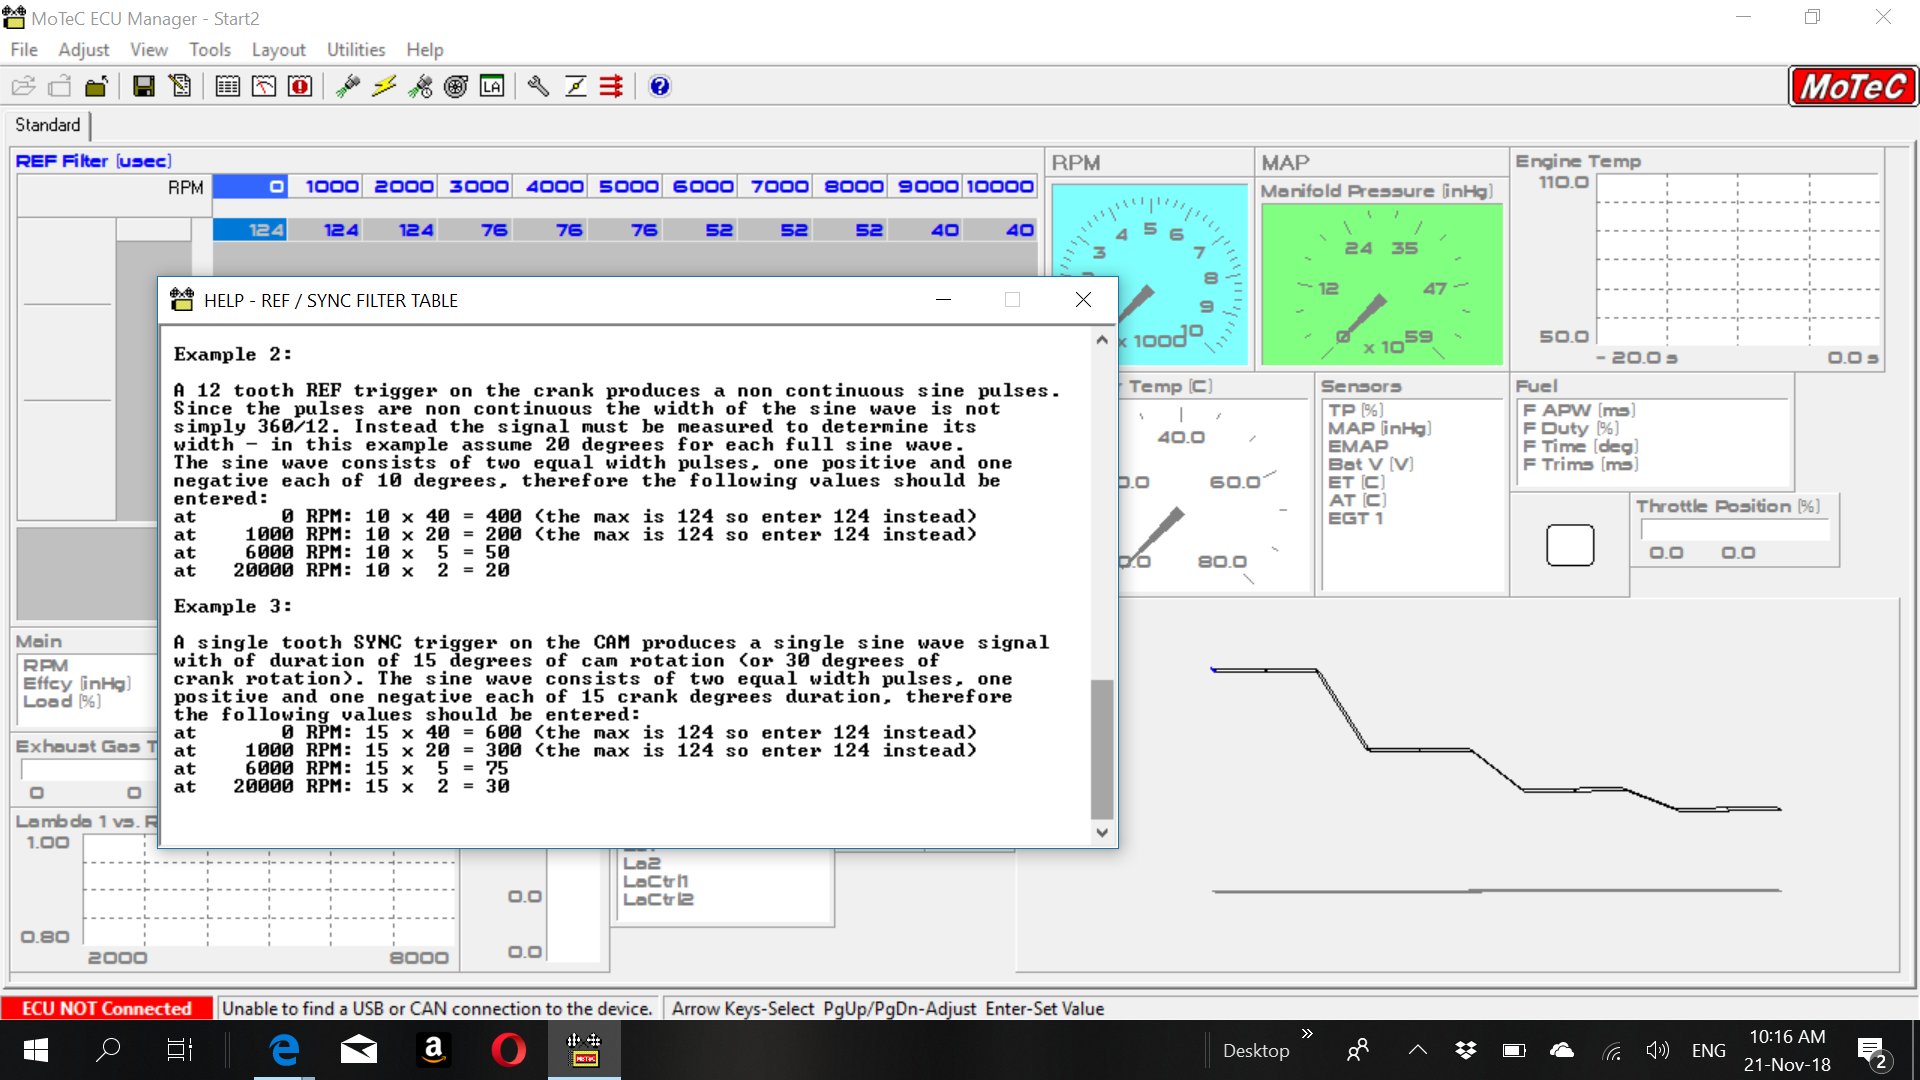The height and width of the screenshot is (1080, 1920).
Task: Open the Windows Start menu
Action: [x=36, y=1050]
